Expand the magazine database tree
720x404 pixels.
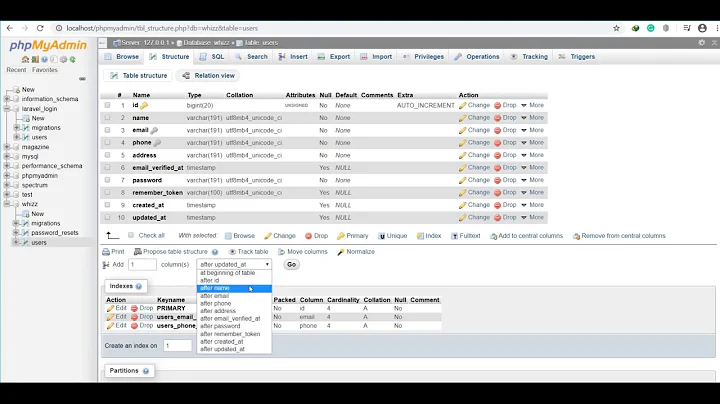click(7, 147)
